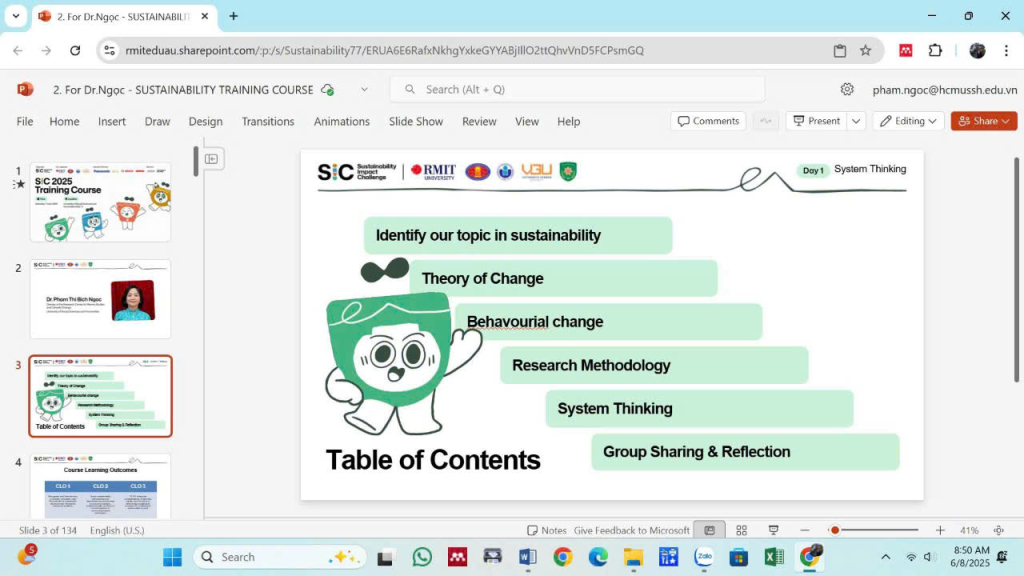The image size is (1024, 576).
Task: Click English (U.S.) language indicator
Action: 117,530
